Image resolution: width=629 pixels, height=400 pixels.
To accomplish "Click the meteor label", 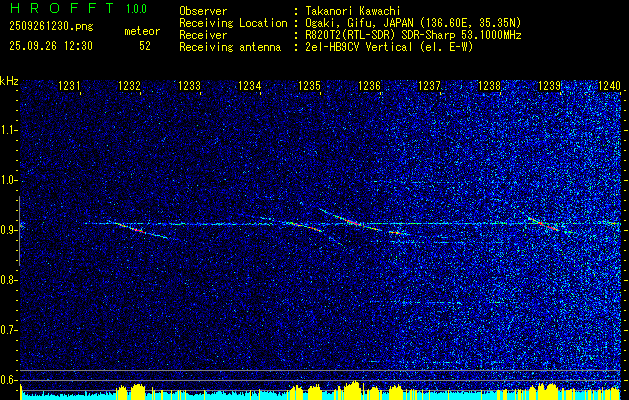I will 142,31.
